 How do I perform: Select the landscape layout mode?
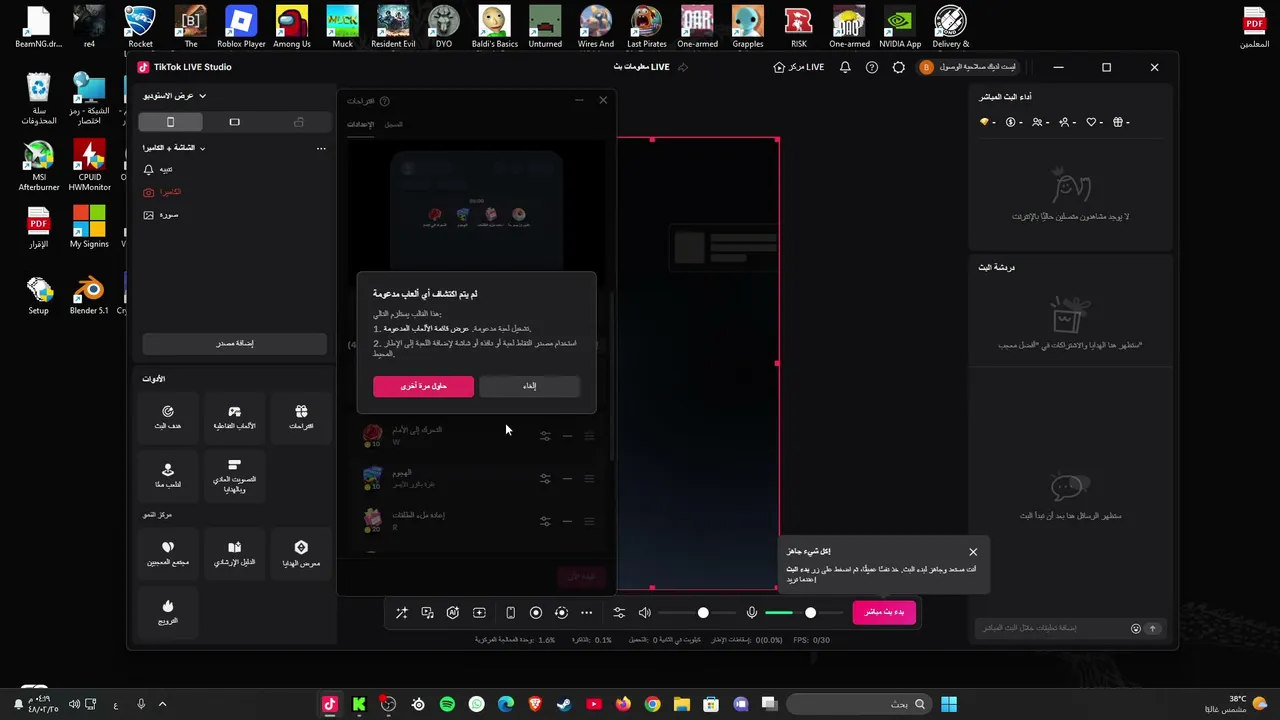point(235,122)
